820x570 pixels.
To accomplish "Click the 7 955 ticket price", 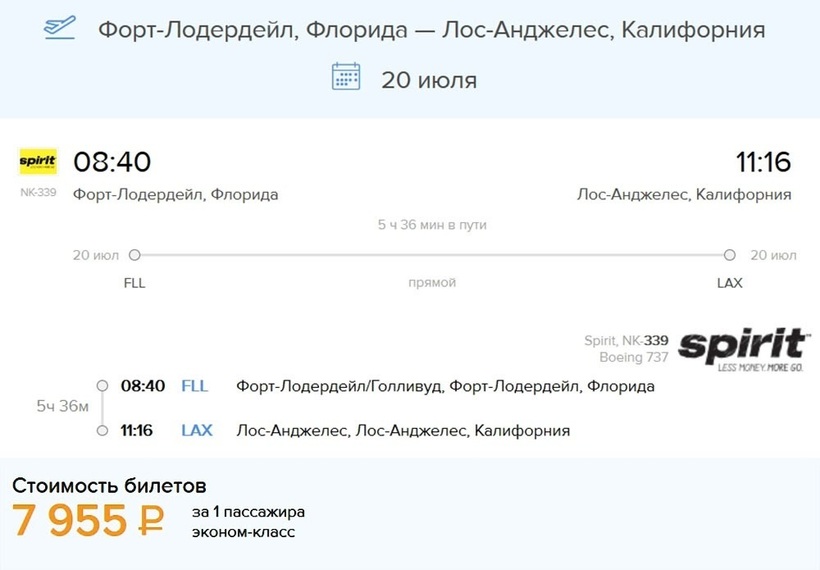I will (70, 521).
